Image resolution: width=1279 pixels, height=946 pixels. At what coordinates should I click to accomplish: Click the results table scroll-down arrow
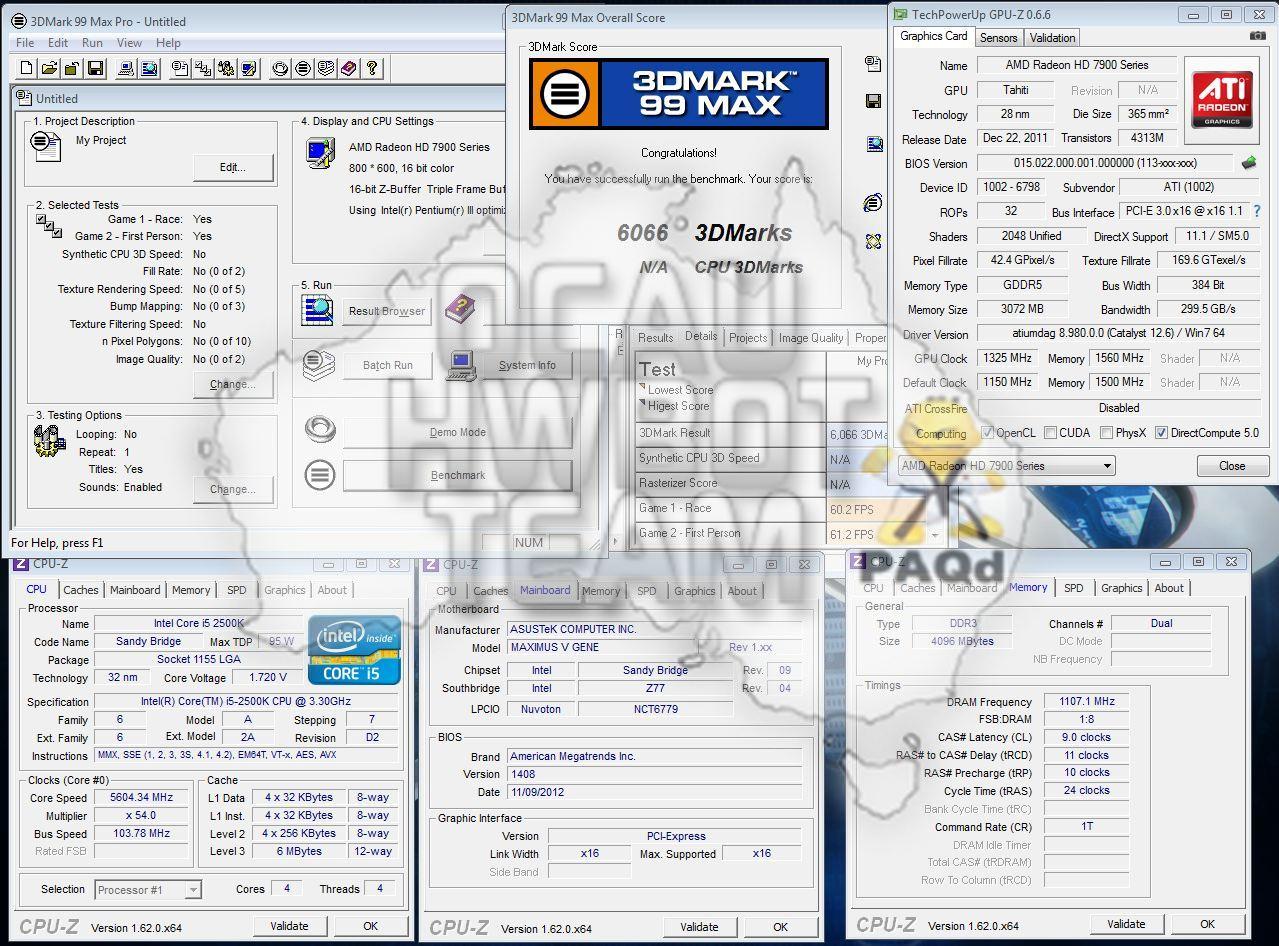[935, 536]
